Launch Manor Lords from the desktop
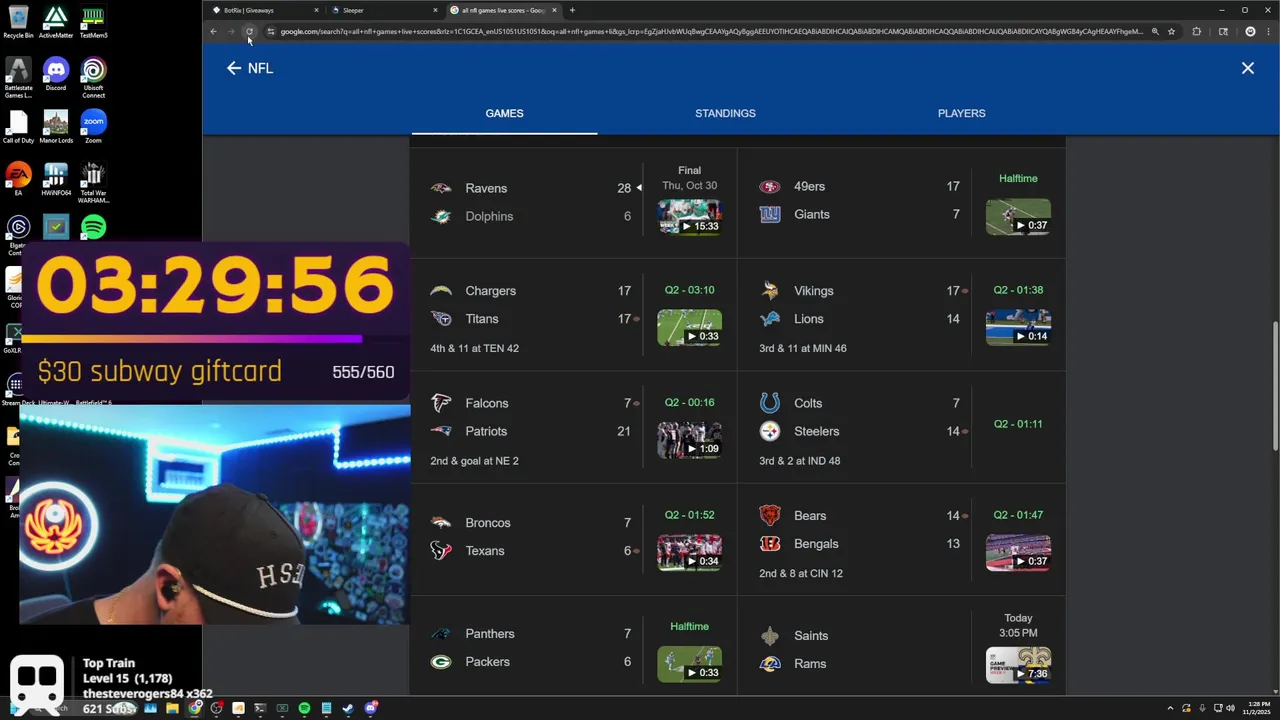The height and width of the screenshot is (720, 1280). pyautogui.click(x=56, y=127)
